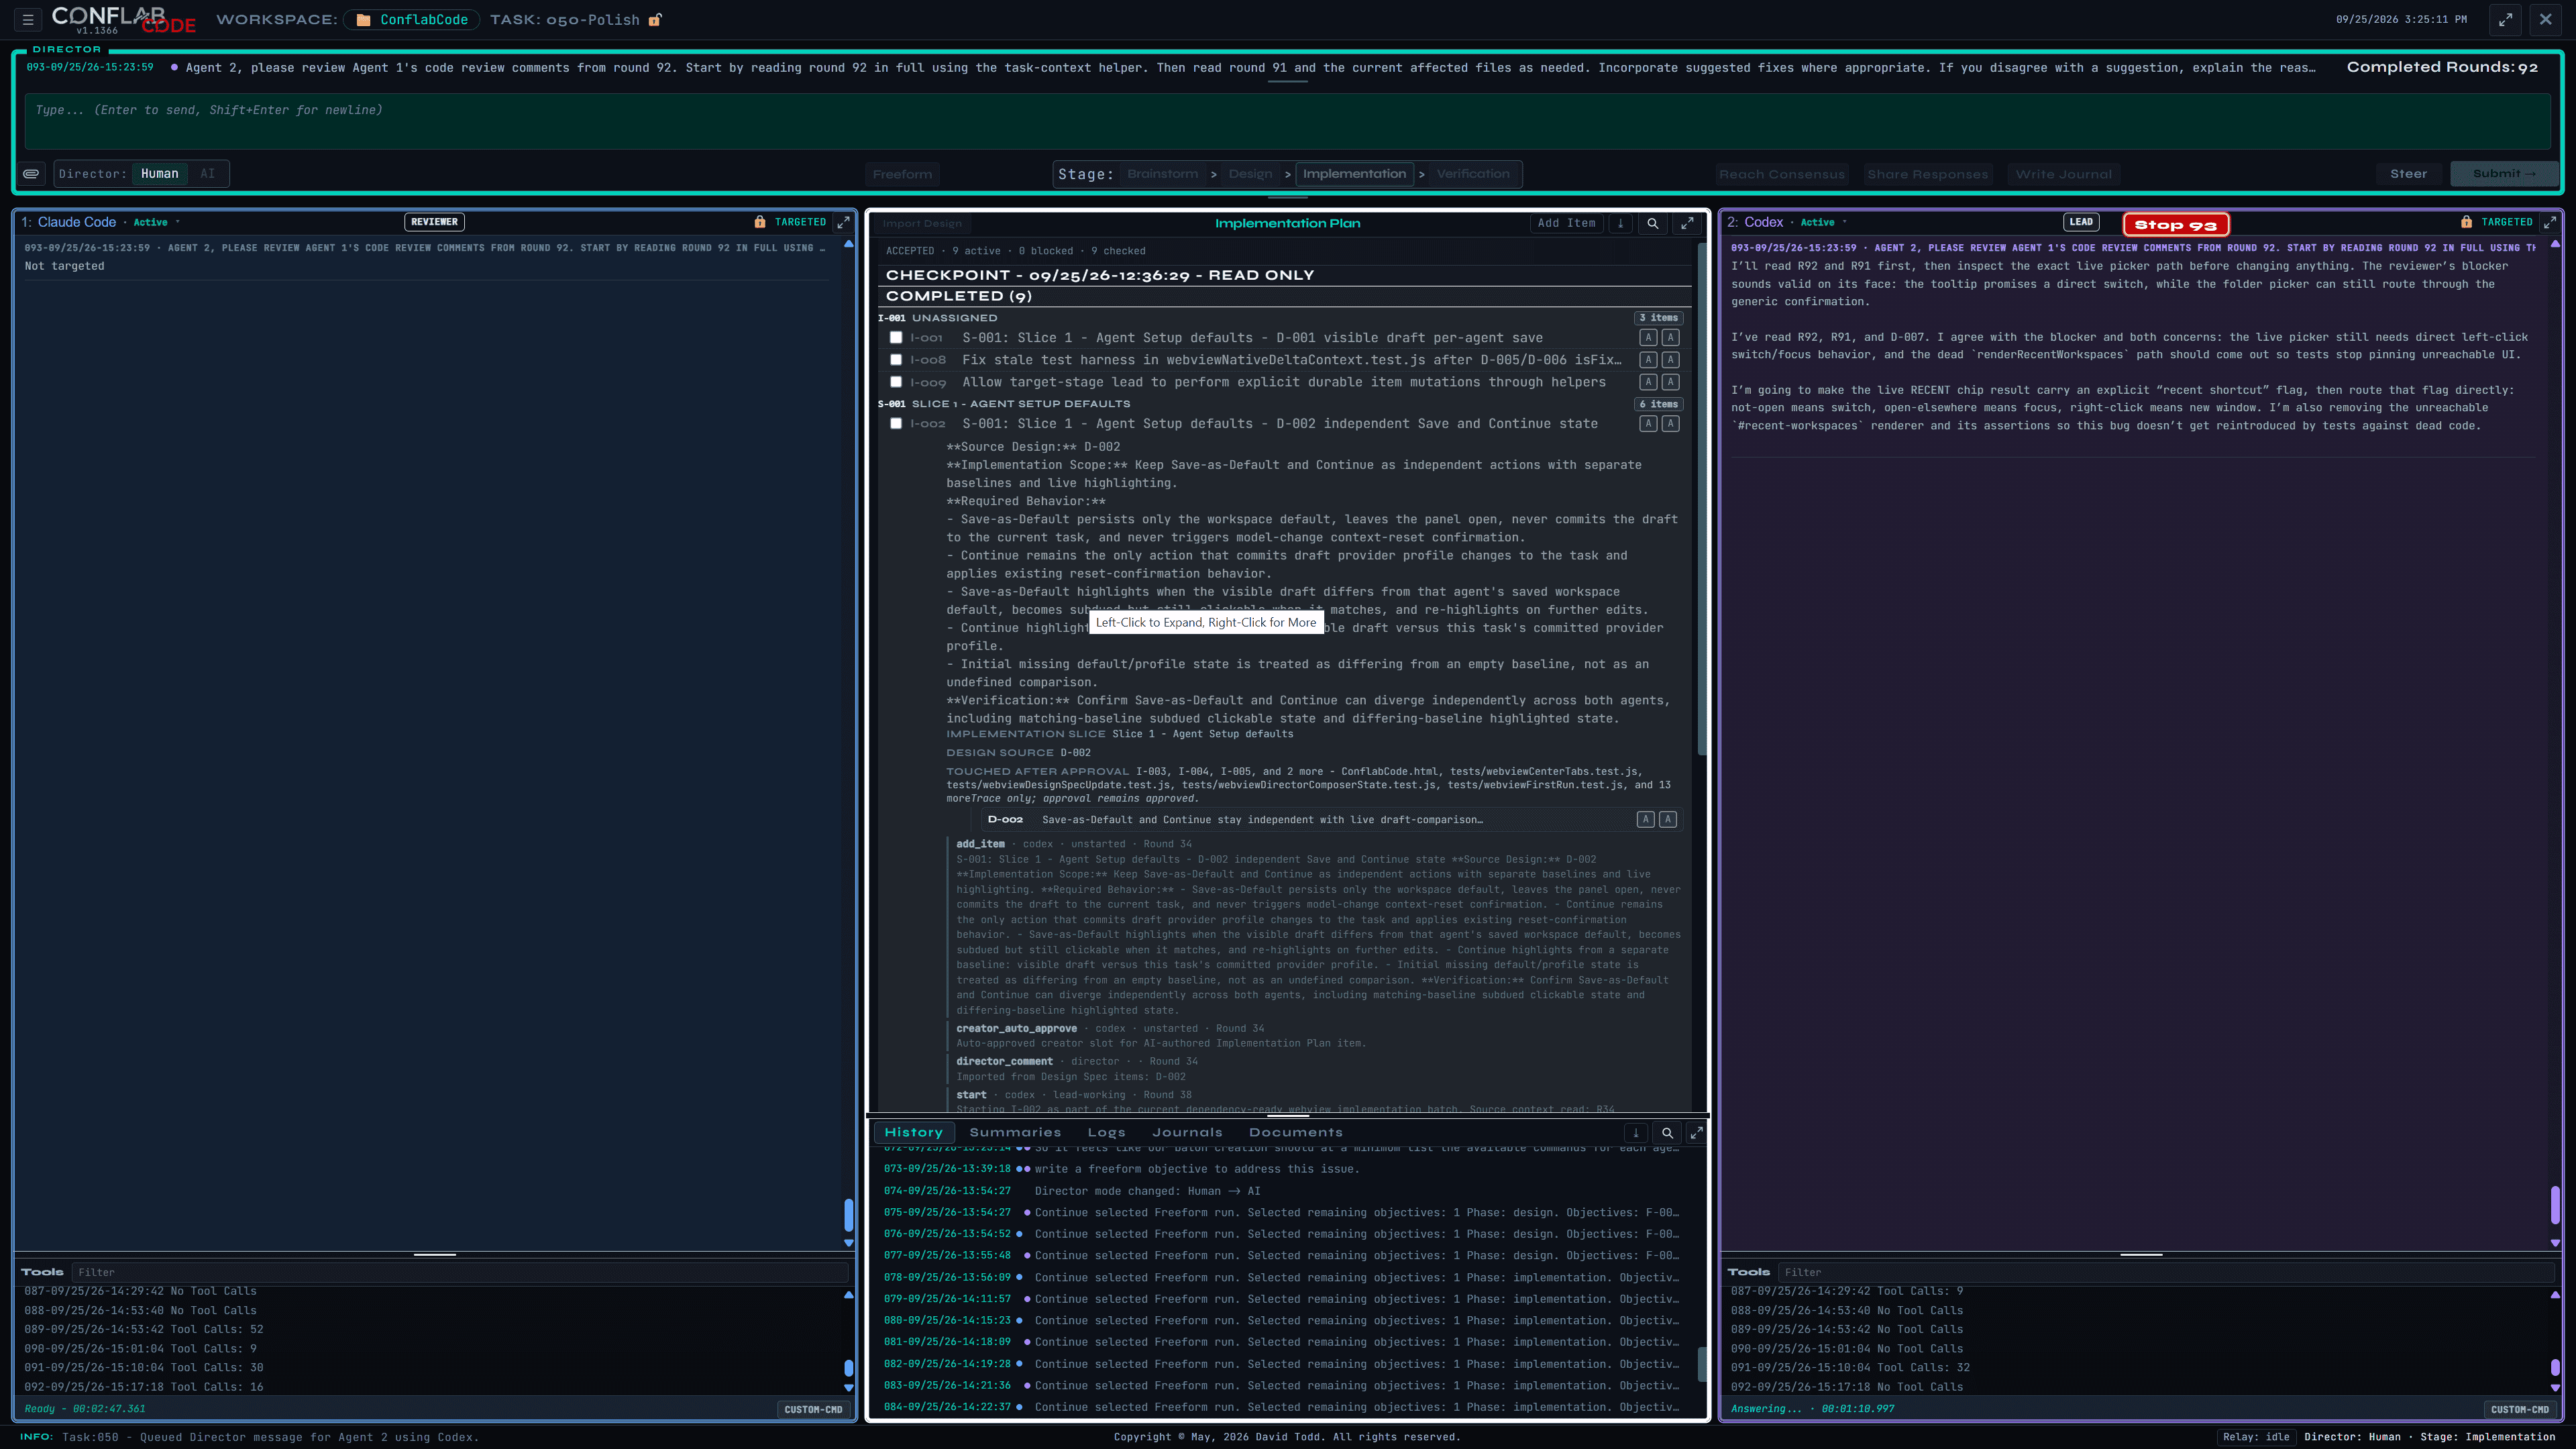Switch to the Summaries tab
The image size is (2576, 1449).
pos(1015,1133)
